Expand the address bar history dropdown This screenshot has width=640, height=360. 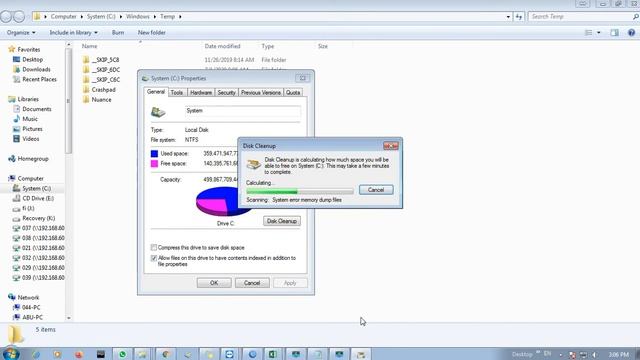click(x=508, y=17)
